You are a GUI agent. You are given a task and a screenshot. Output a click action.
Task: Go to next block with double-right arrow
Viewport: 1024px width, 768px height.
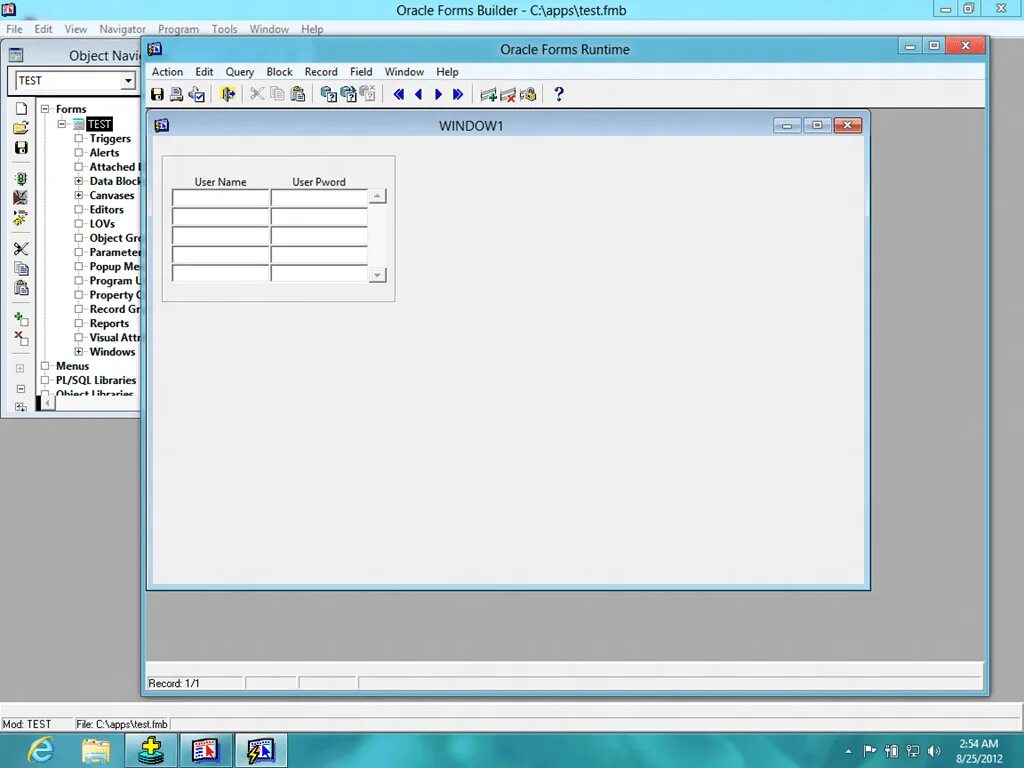click(458, 94)
